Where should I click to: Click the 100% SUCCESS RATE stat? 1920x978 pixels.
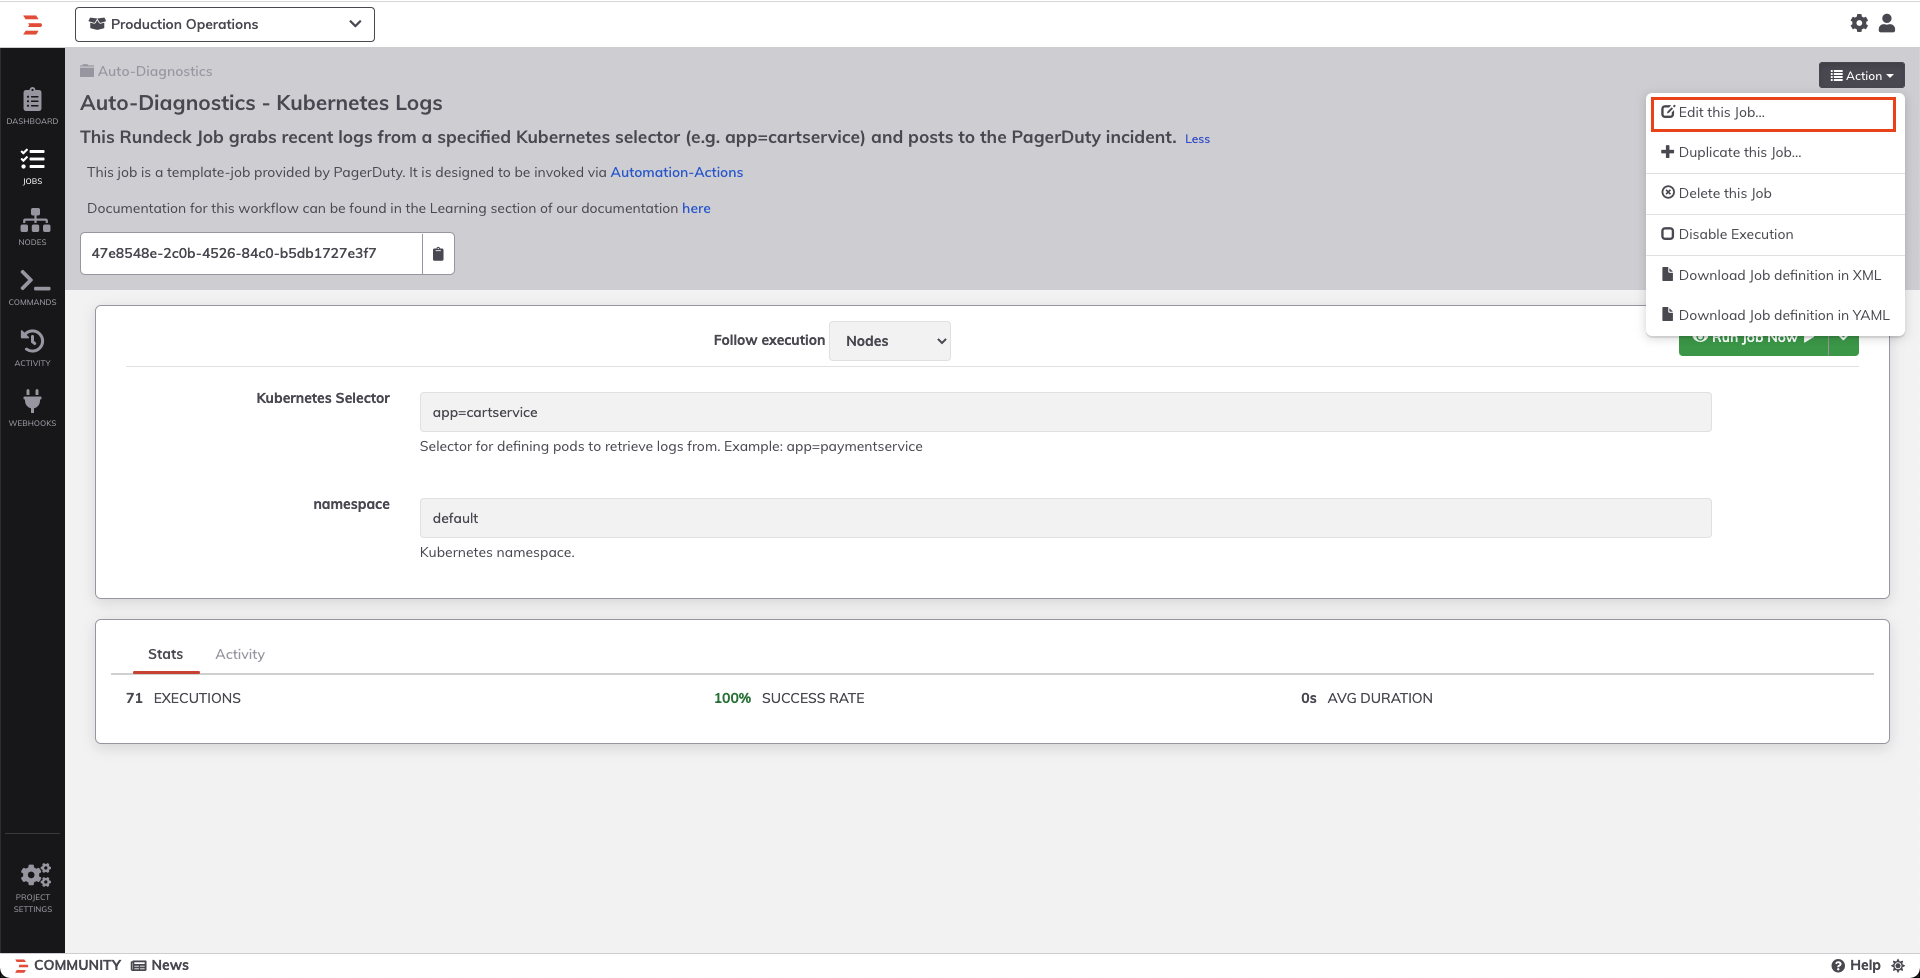[x=789, y=698]
